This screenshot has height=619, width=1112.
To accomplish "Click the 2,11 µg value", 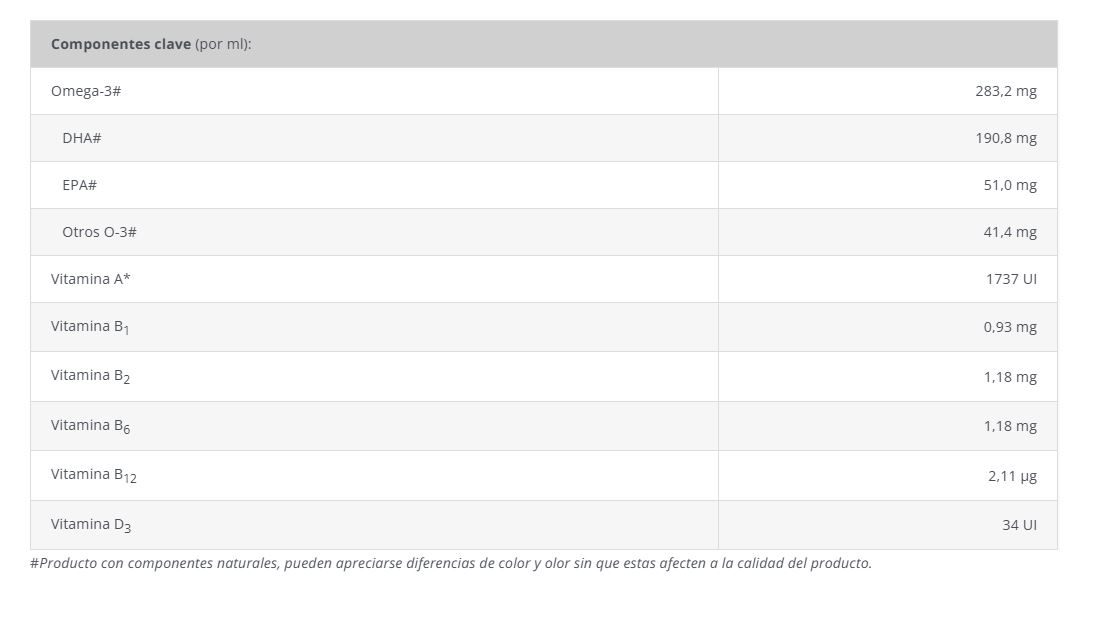I will [1012, 476].
